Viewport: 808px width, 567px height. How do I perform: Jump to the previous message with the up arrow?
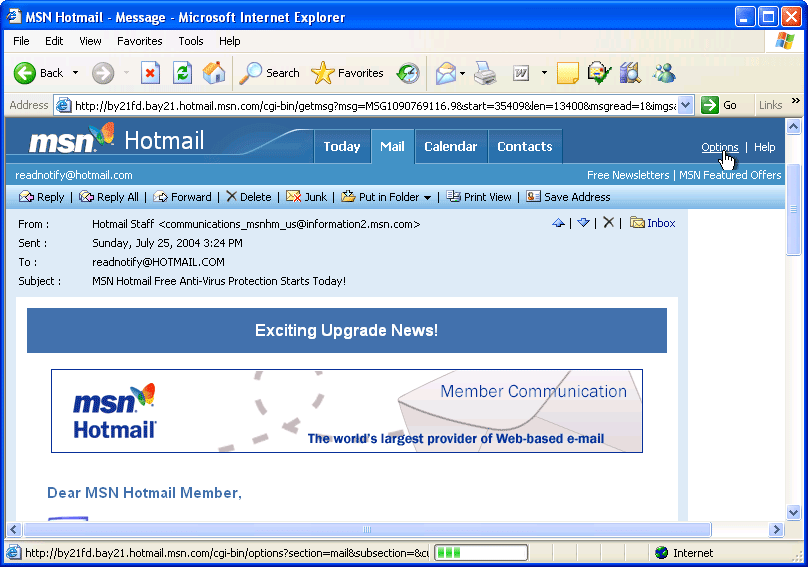pyautogui.click(x=558, y=223)
